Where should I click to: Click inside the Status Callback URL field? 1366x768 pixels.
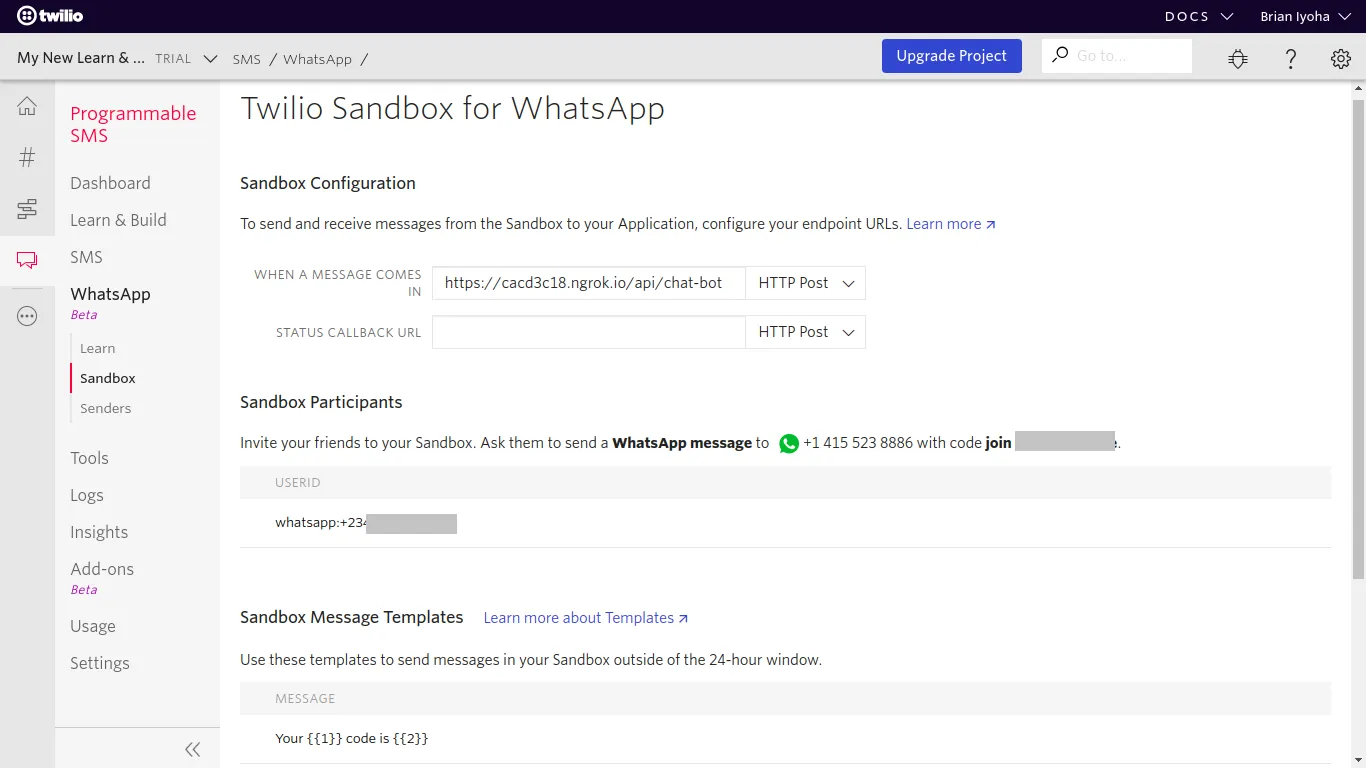click(x=588, y=331)
